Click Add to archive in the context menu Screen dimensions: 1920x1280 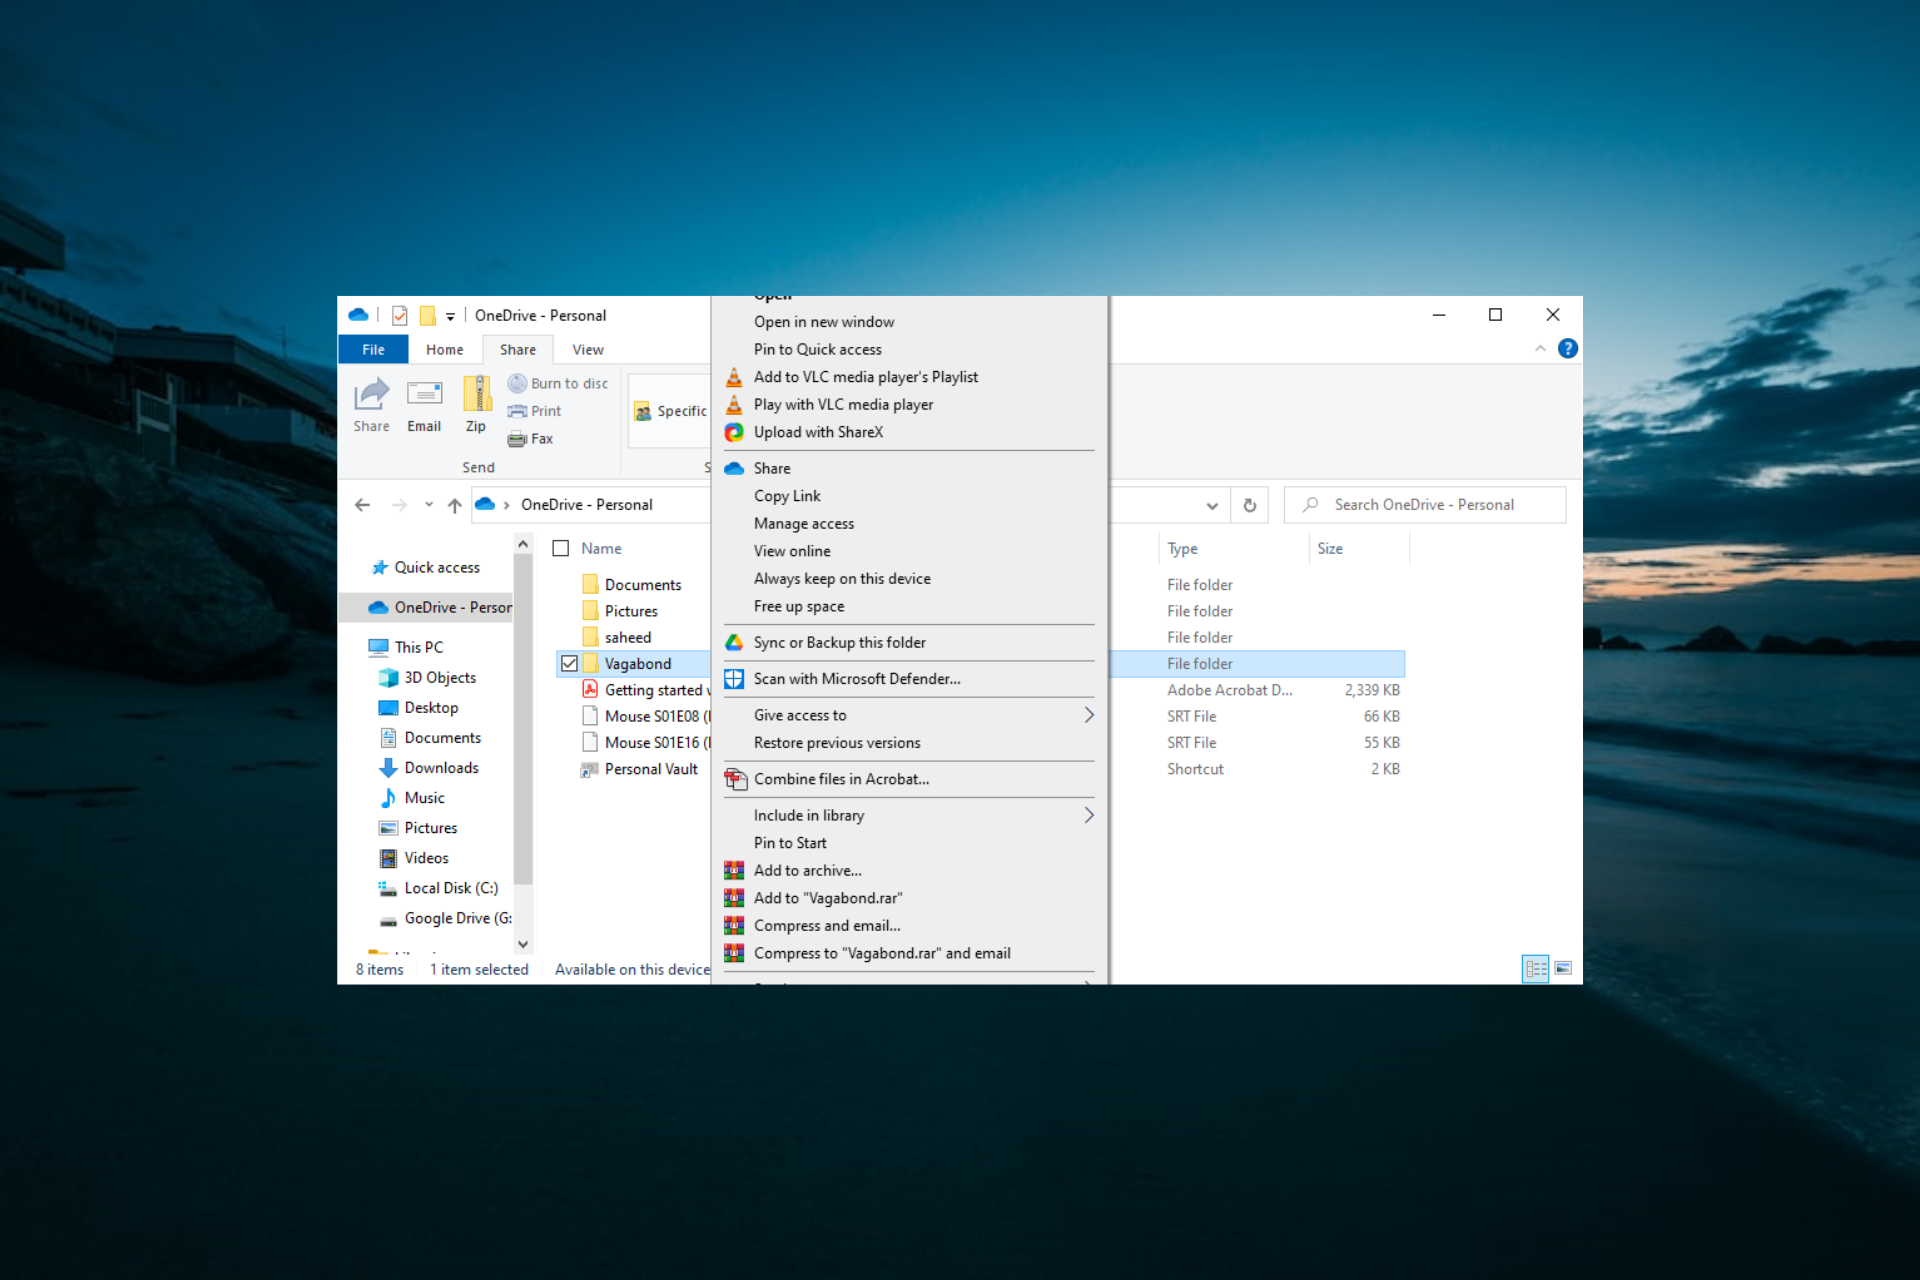coord(807,871)
